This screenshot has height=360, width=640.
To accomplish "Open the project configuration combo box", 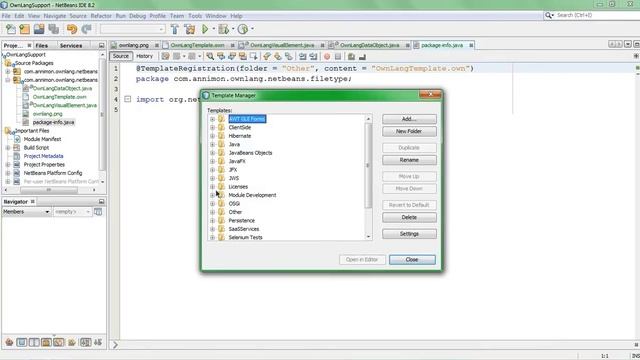I will click(133, 29).
